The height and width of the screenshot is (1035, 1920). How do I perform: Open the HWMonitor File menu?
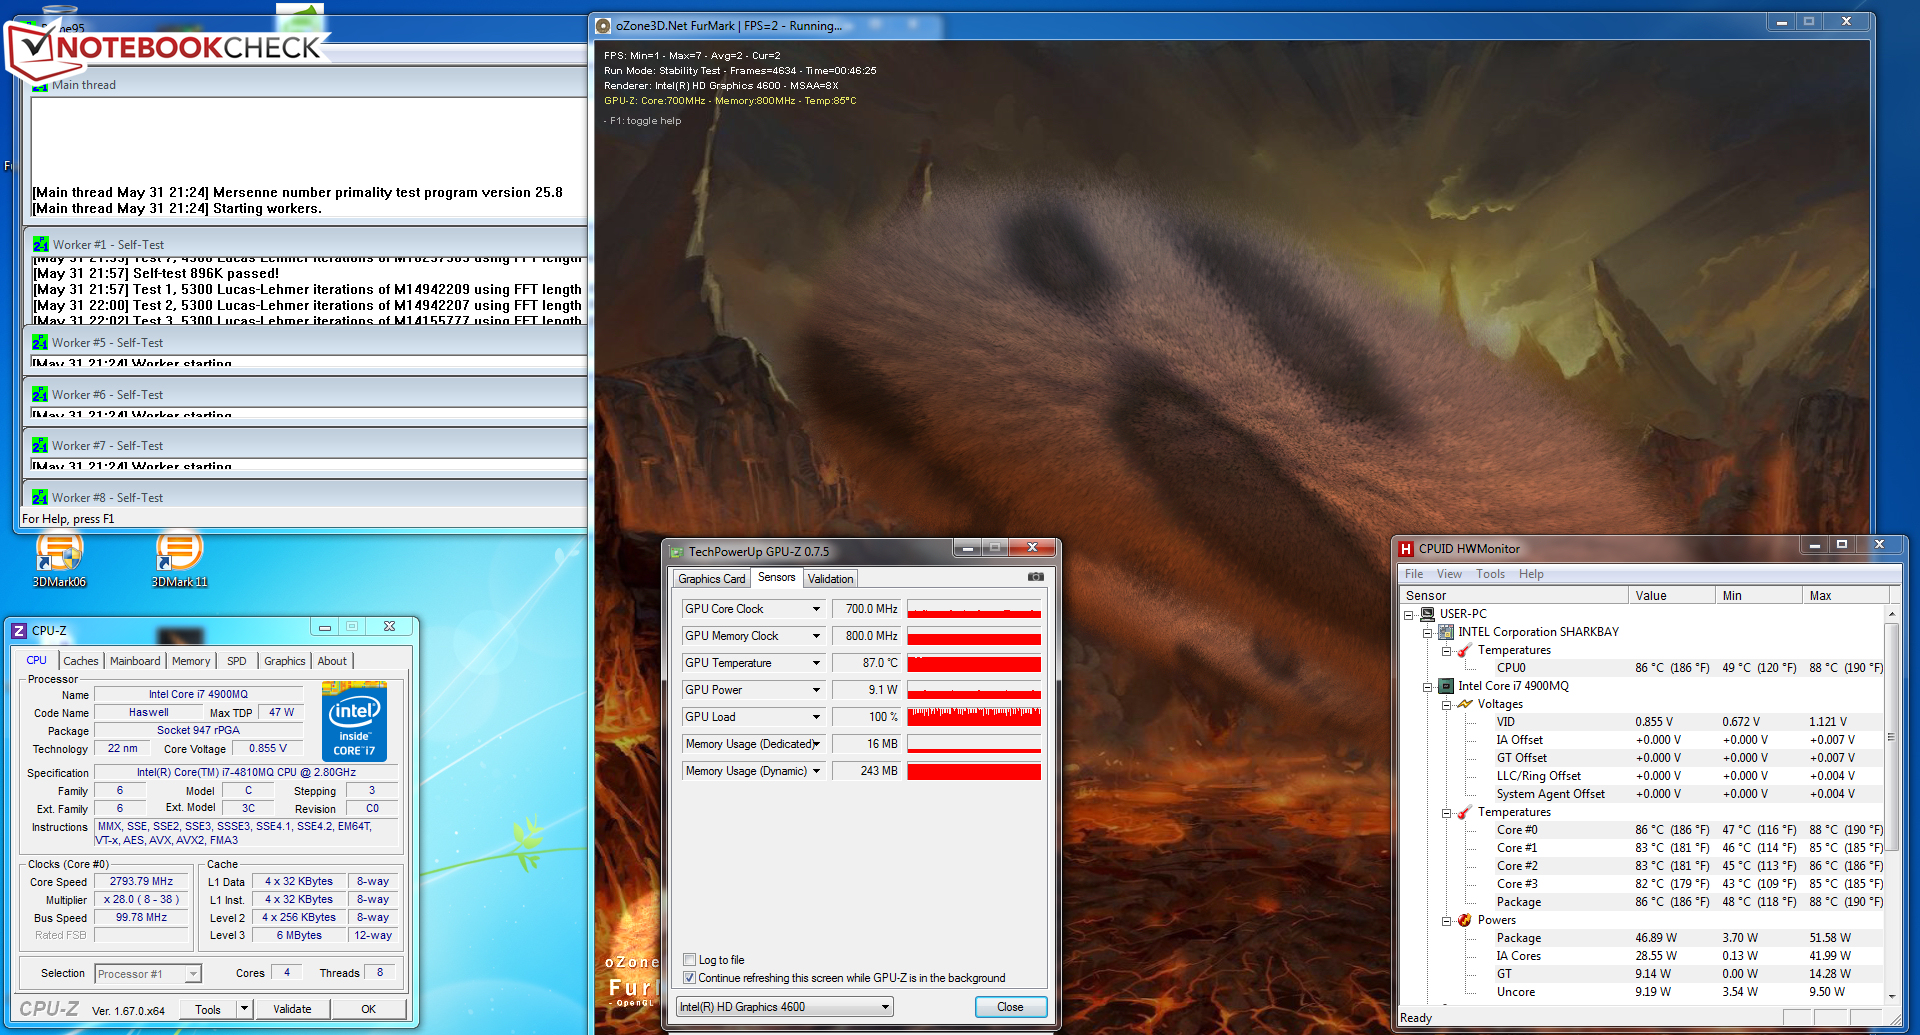(1414, 574)
